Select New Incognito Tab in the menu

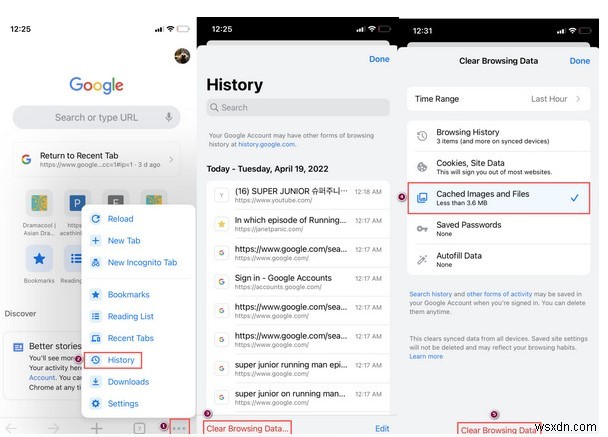pos(138,263)
